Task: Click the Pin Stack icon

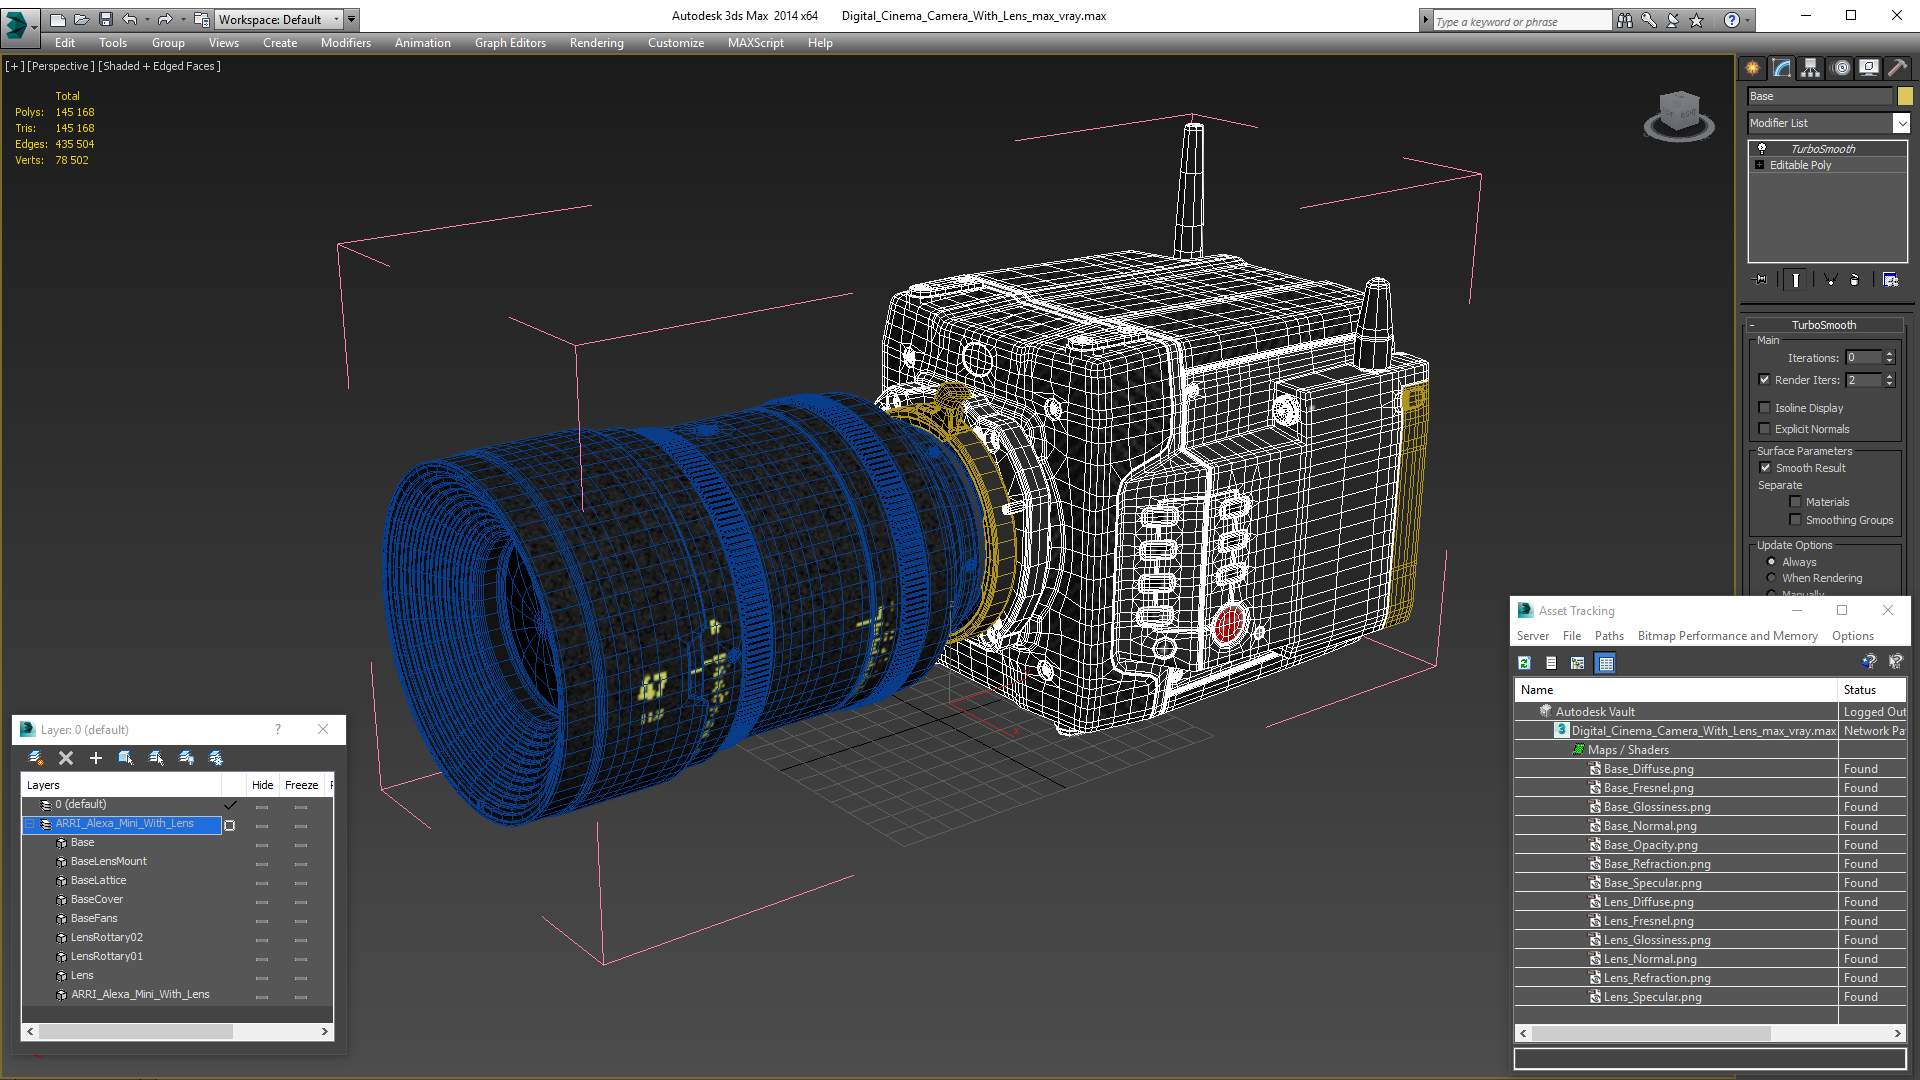Action: (x=1761, y=280)
